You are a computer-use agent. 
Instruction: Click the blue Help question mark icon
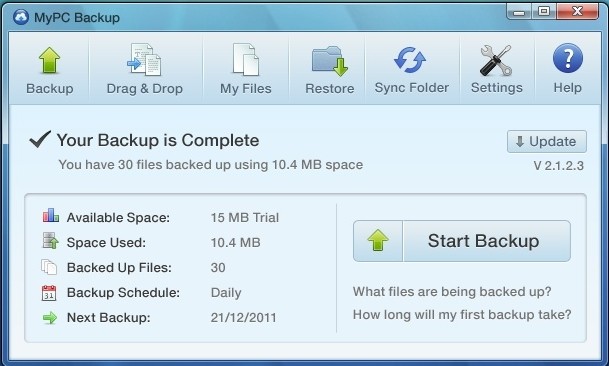567,58
